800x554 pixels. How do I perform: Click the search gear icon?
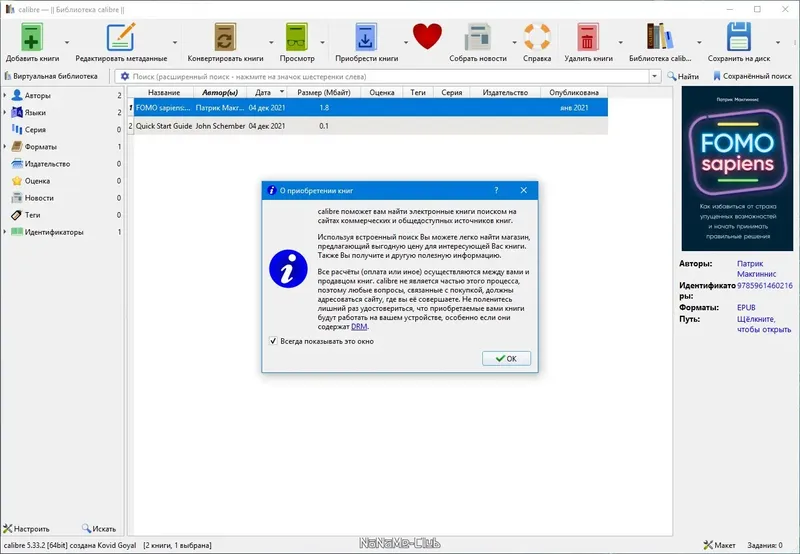pyautogui.click(x=124, y=76)
